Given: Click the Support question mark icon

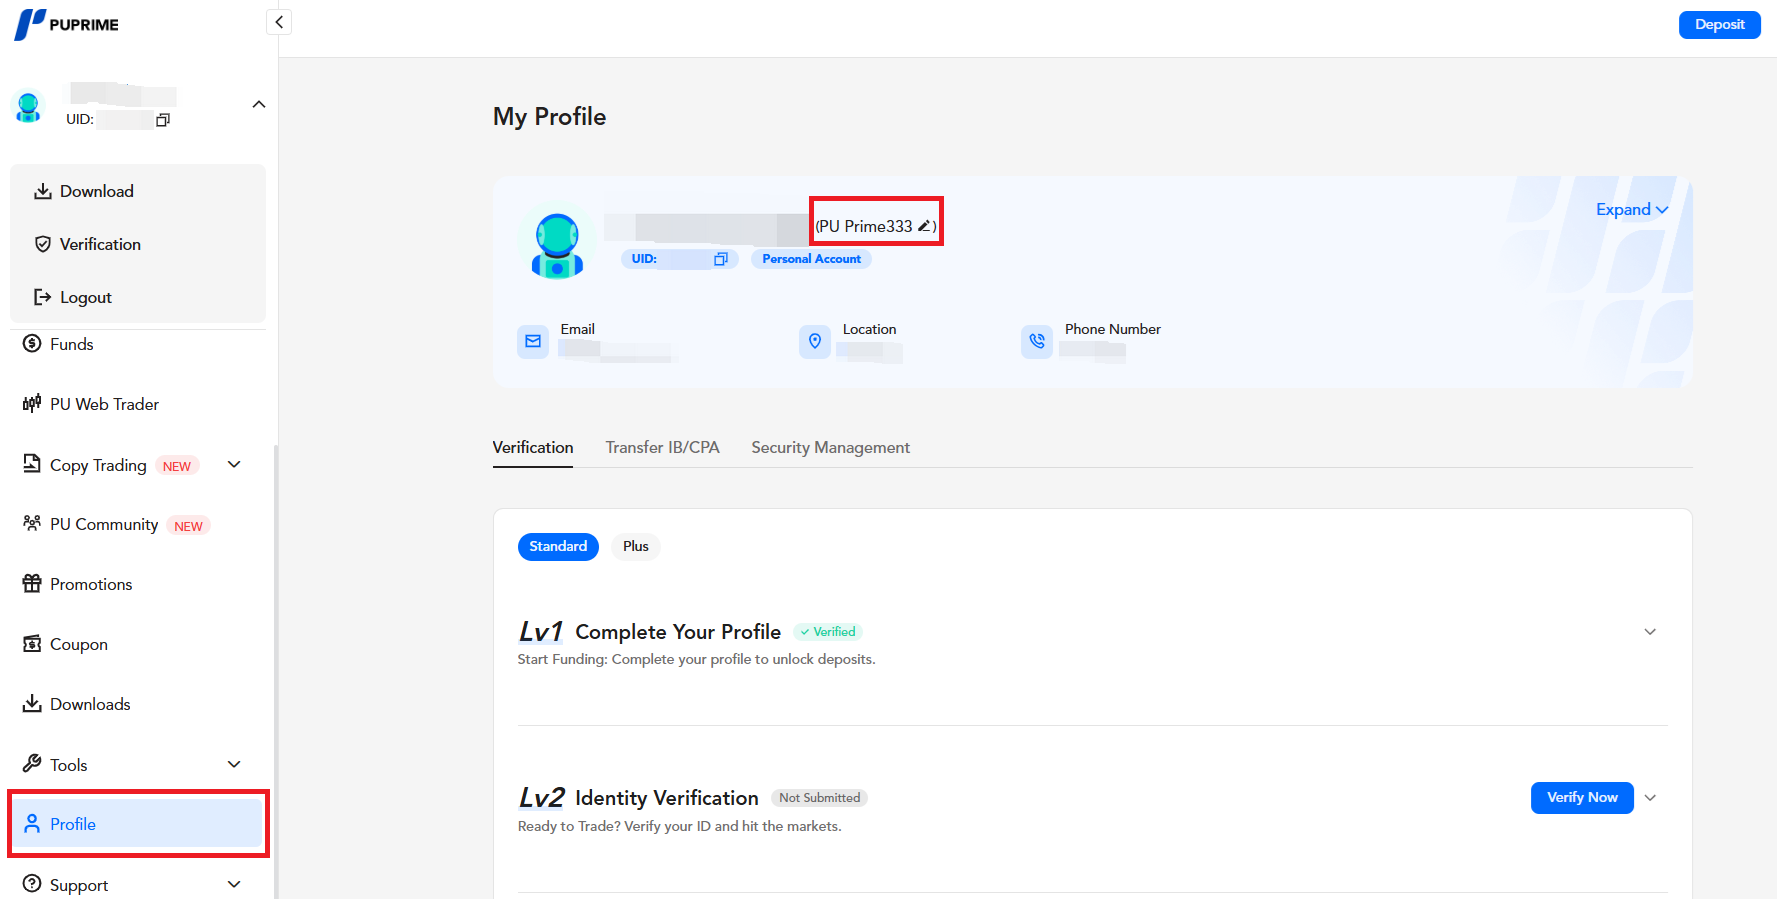Looking at the screenshot, I should pos(32,884).
